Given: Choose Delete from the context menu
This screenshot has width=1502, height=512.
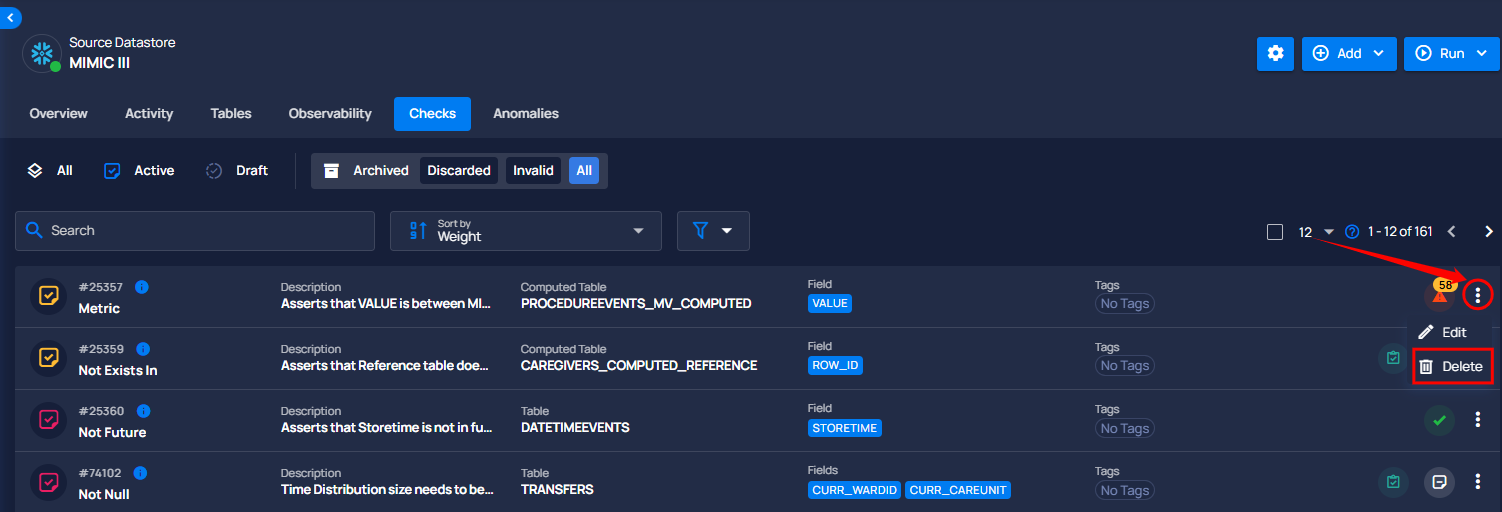Looking at the screenshot, I should [x=1450, y=367].
